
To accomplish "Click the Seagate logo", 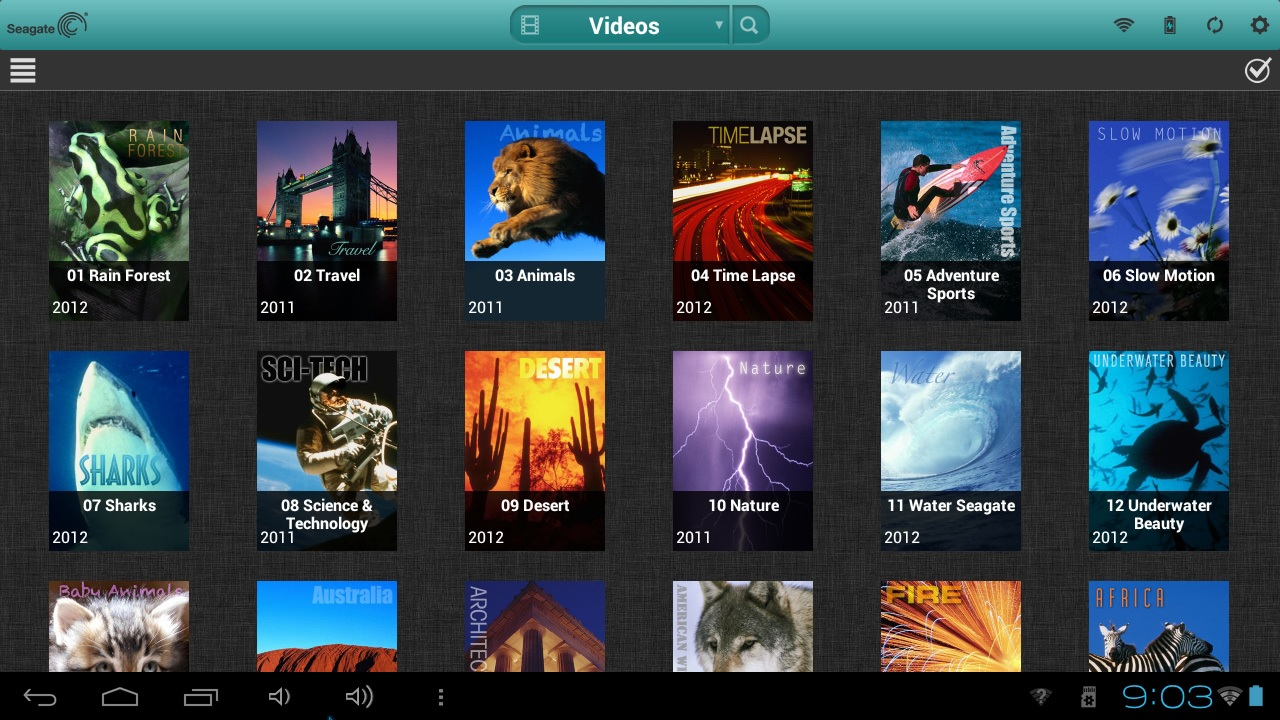I will pyautogui.click(x=47, y=25).
